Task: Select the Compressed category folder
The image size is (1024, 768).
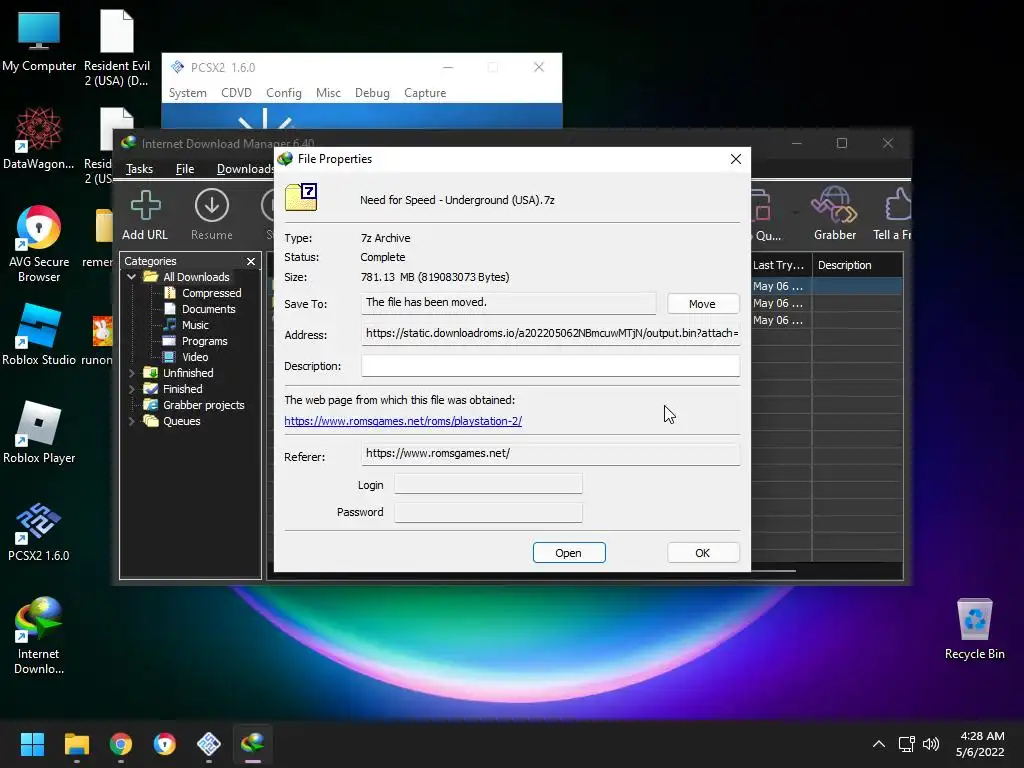Action: [x=211, y=293]
